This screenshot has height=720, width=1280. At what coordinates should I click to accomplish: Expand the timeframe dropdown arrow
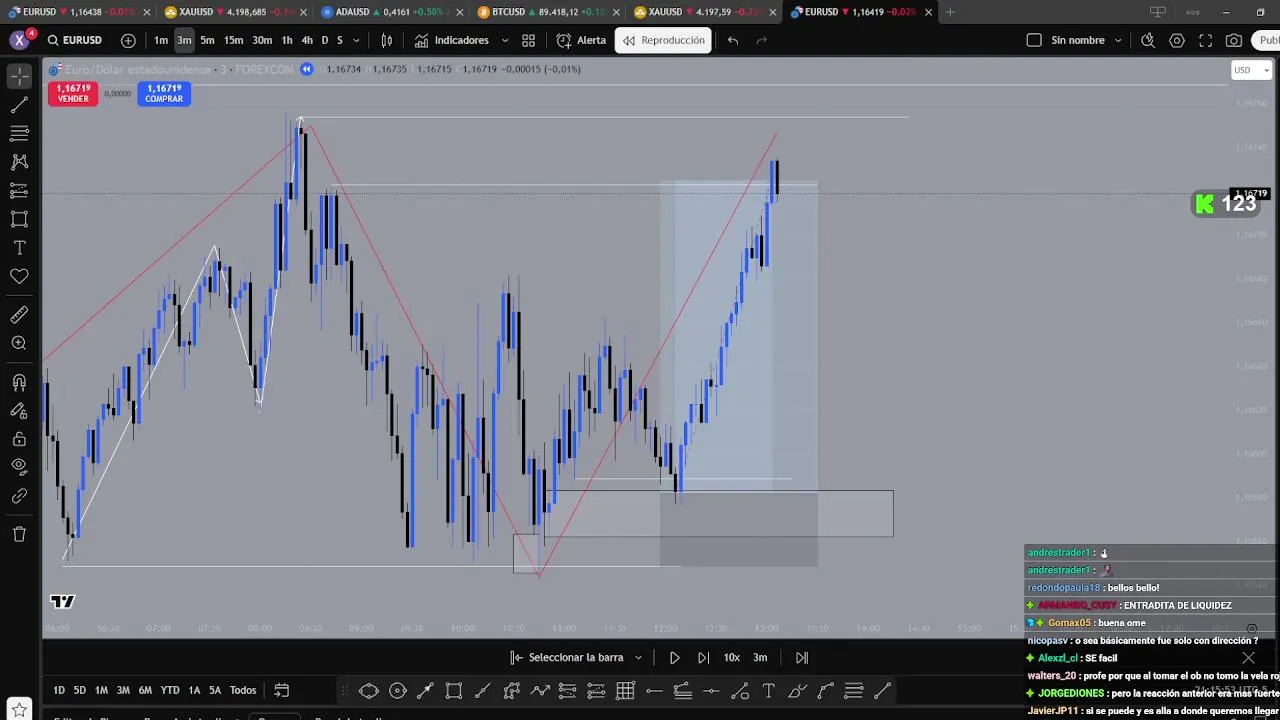tap(356, 40)
